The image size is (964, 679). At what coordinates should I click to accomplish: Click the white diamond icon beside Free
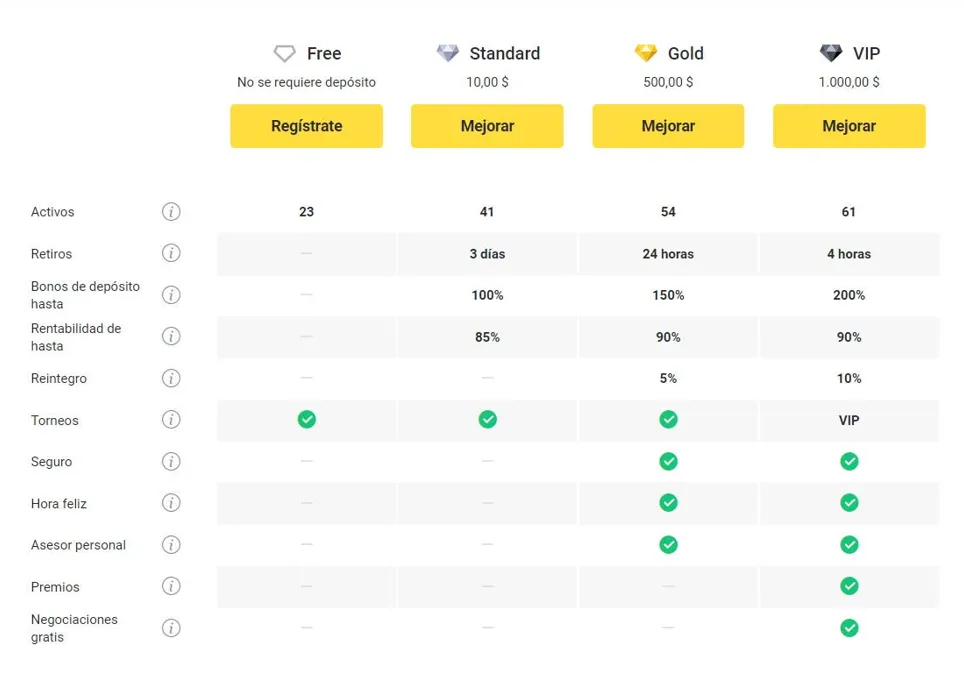coord(285,54)
